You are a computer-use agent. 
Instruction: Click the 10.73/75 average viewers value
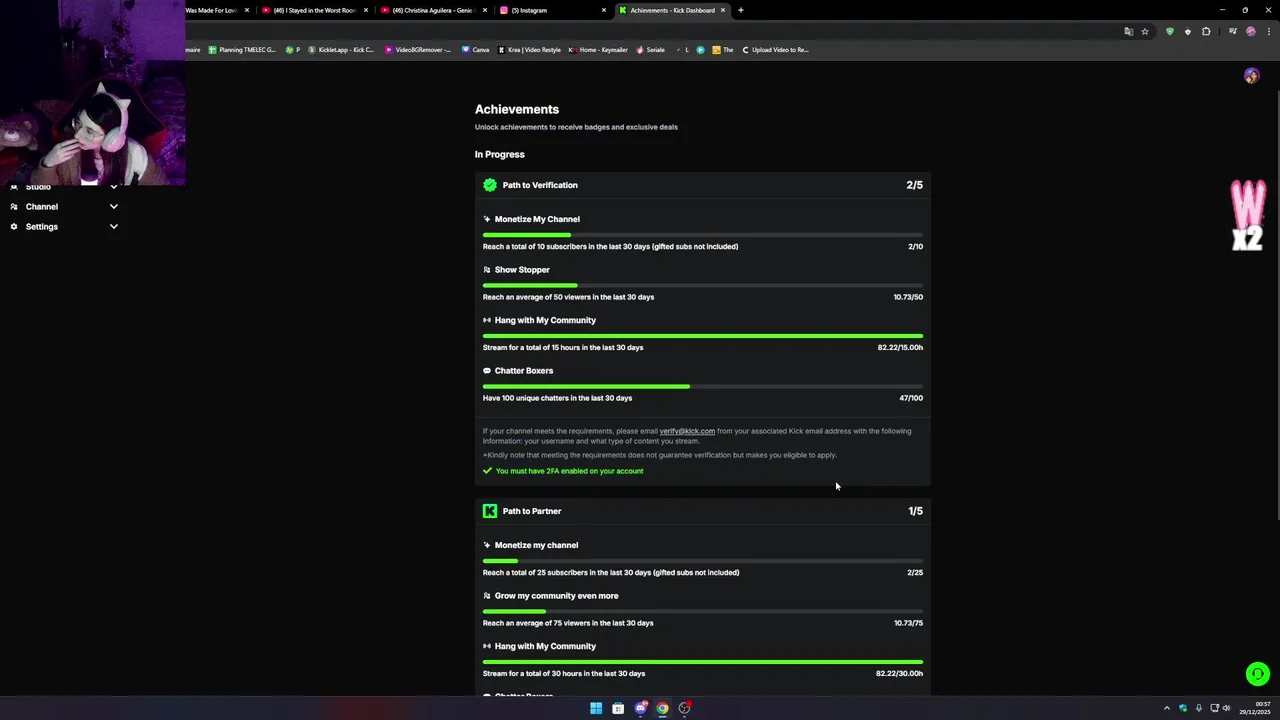pyautogui.click(x=908, y=623)
